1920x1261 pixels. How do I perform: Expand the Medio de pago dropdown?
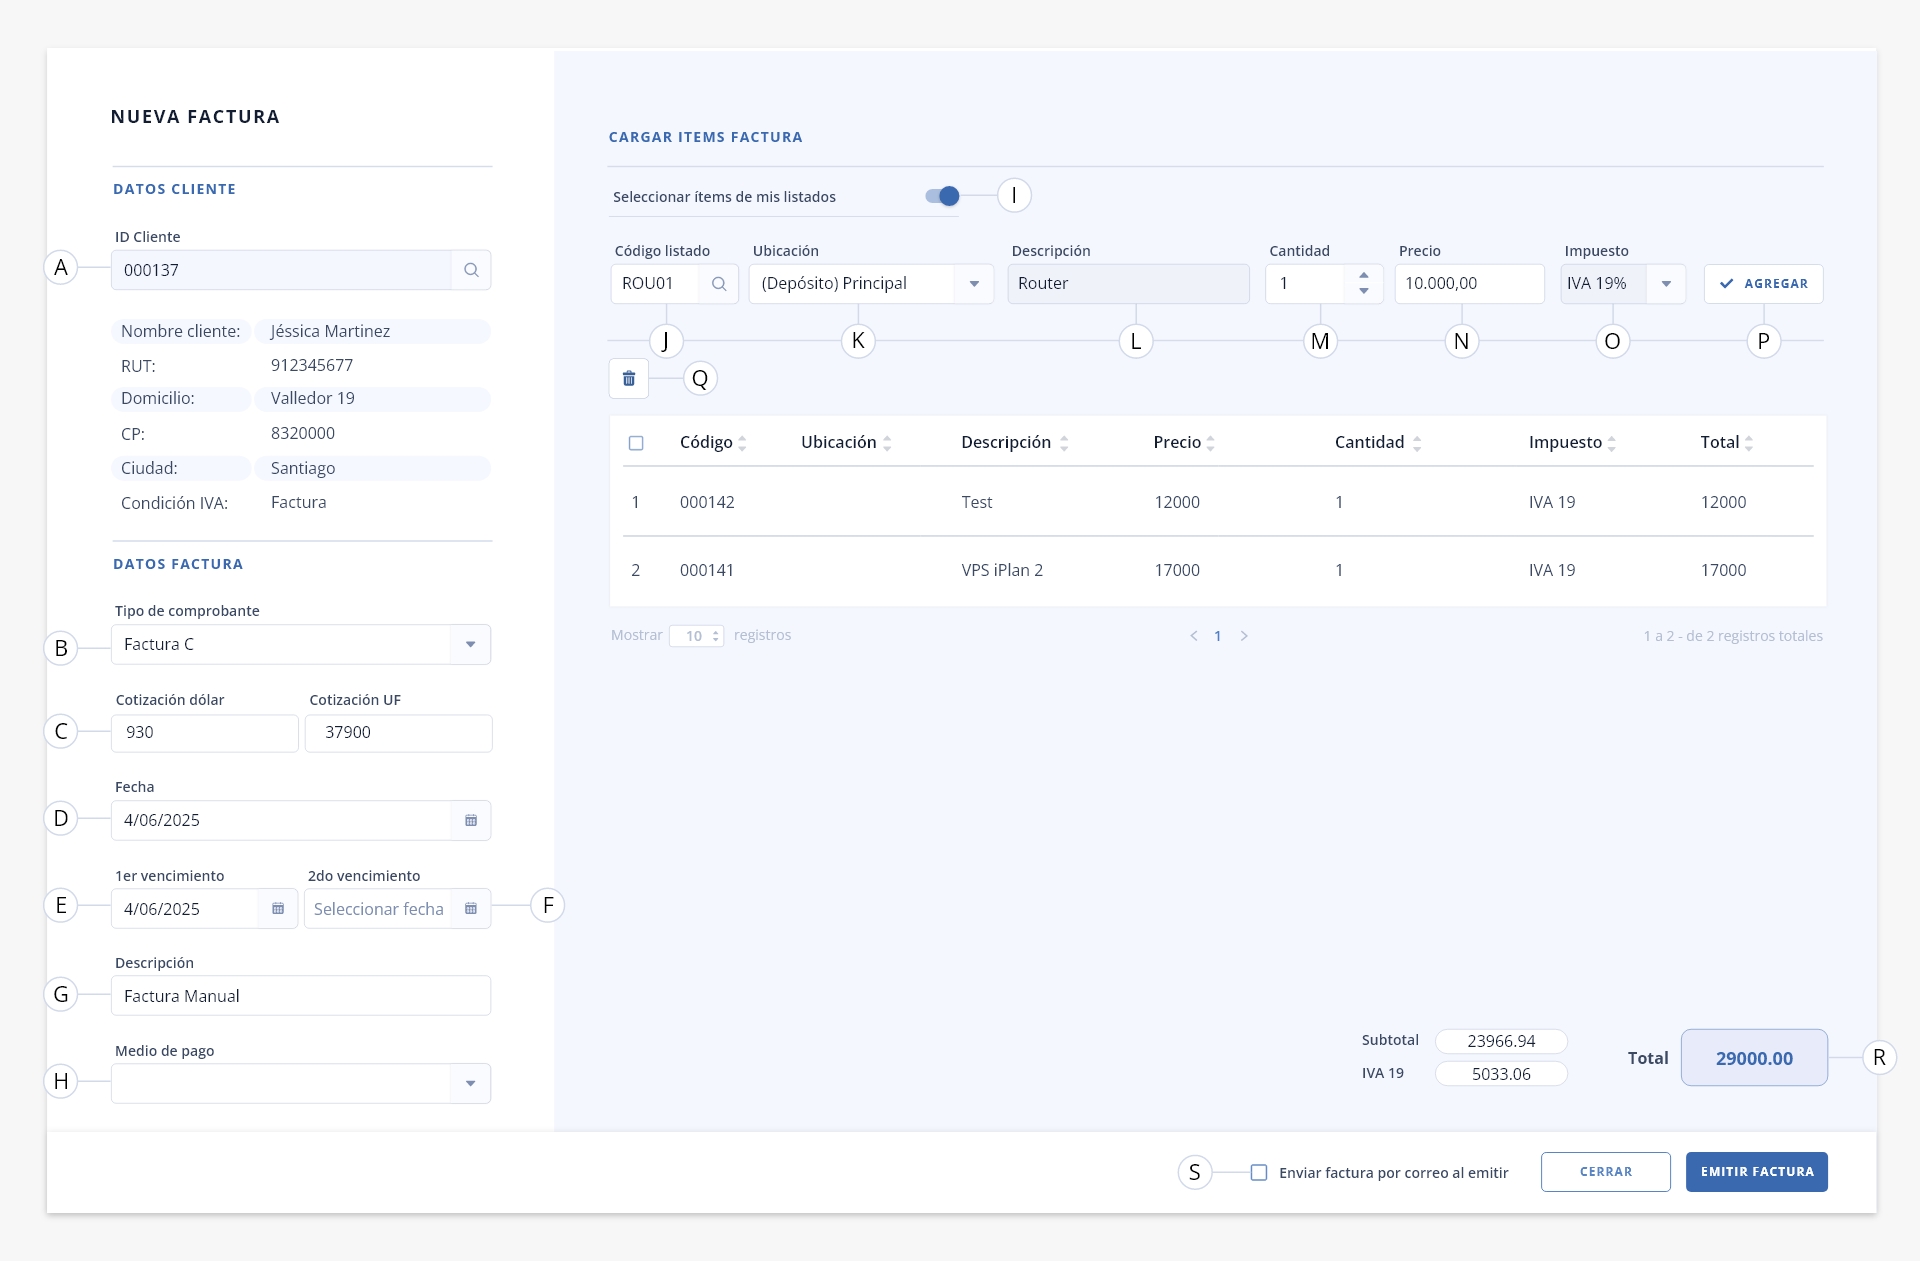click(x=470, y=1083)
